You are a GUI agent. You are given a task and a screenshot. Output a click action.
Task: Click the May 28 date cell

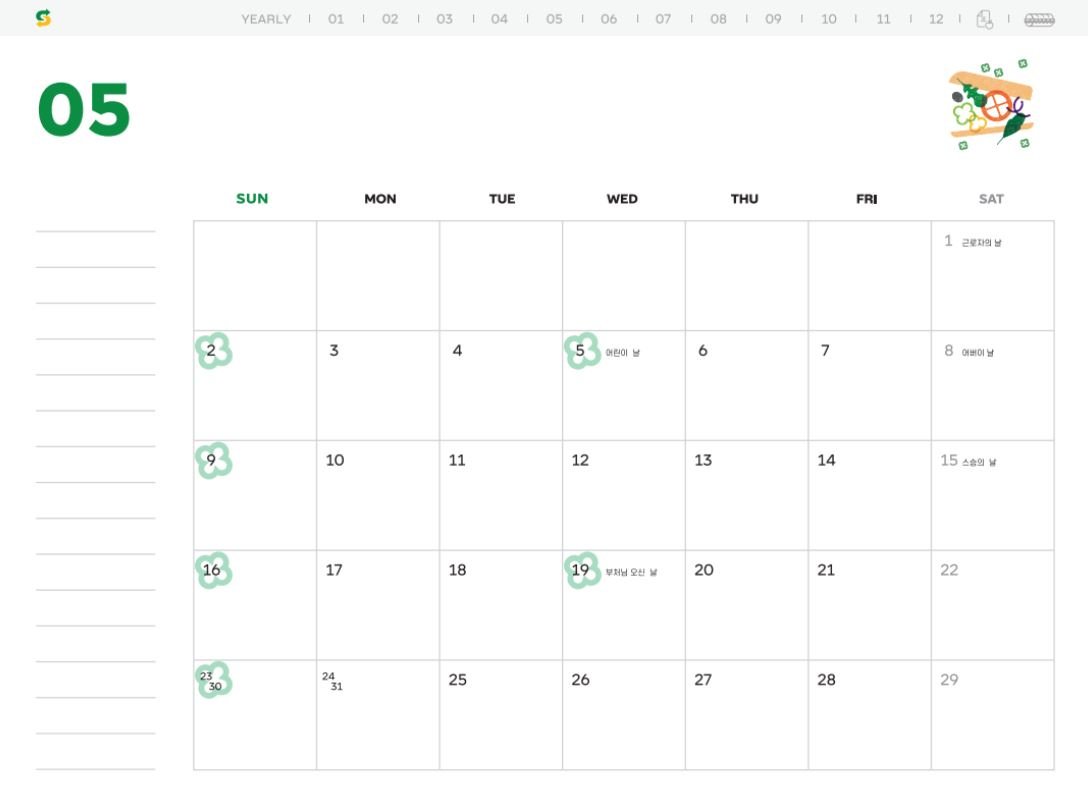point(869,714)
